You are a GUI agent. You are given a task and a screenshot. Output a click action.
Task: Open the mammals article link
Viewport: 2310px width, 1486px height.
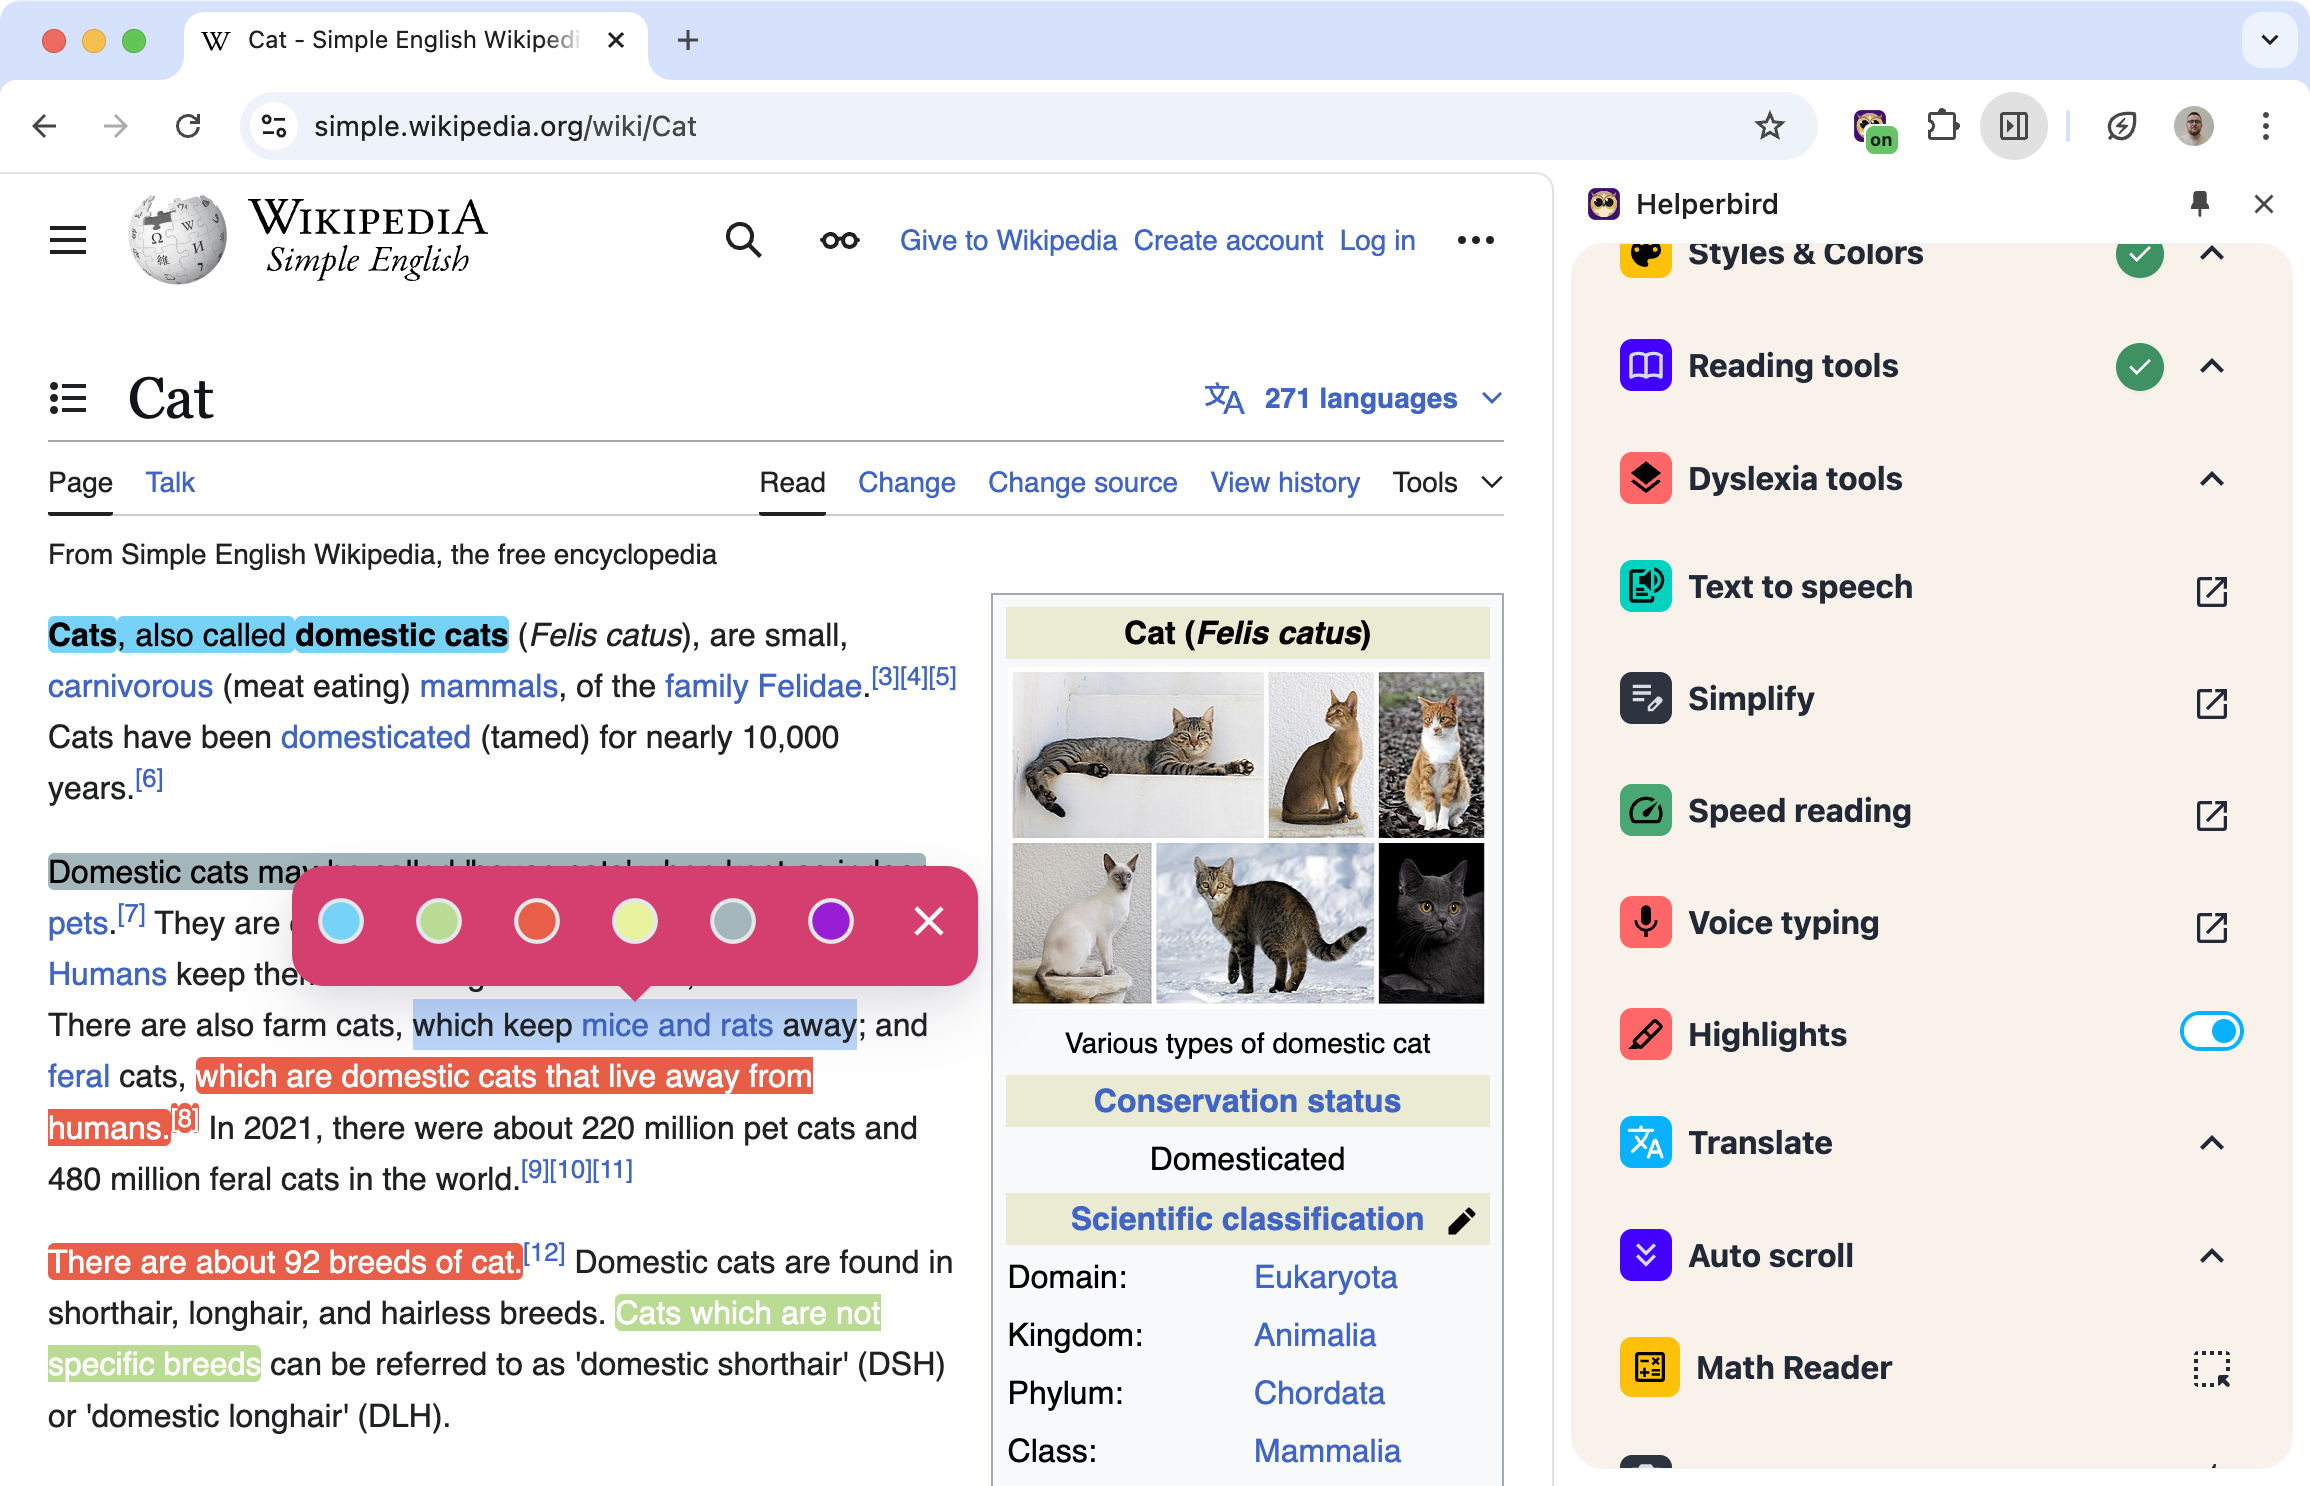487,686
